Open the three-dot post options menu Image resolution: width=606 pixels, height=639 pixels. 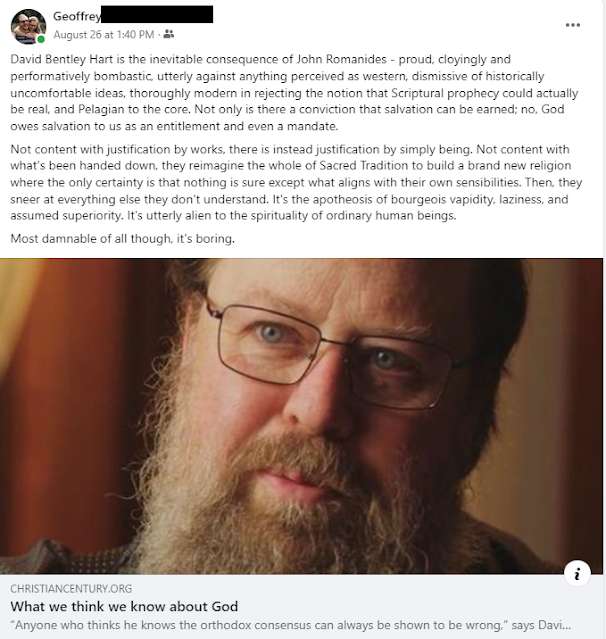tap(573, 25)
